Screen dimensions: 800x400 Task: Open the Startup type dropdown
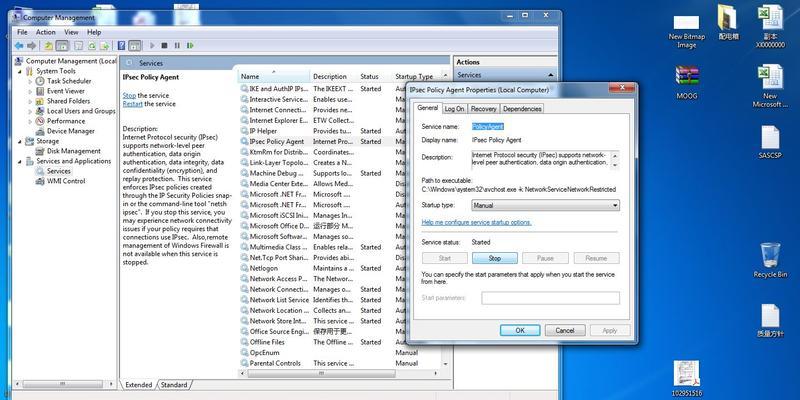545,206
